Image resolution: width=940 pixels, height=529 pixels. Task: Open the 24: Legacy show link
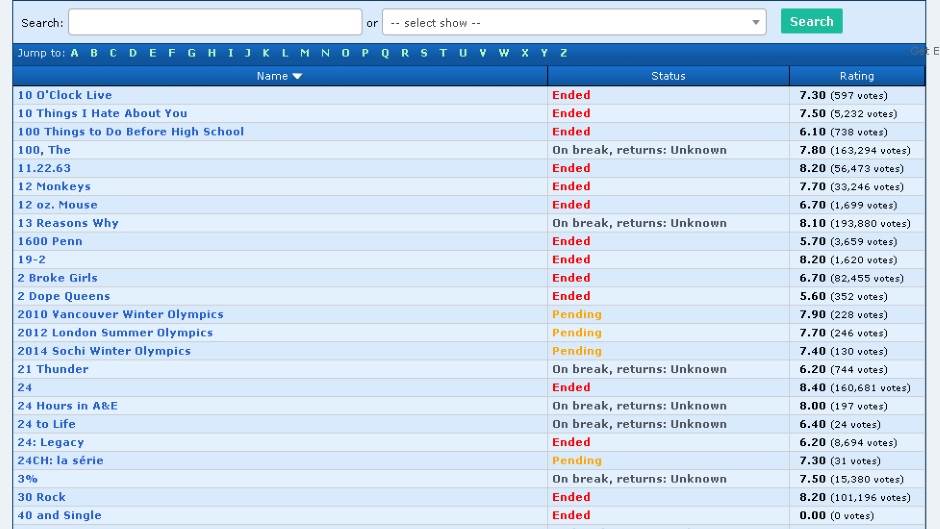click(x=51, y=442)
